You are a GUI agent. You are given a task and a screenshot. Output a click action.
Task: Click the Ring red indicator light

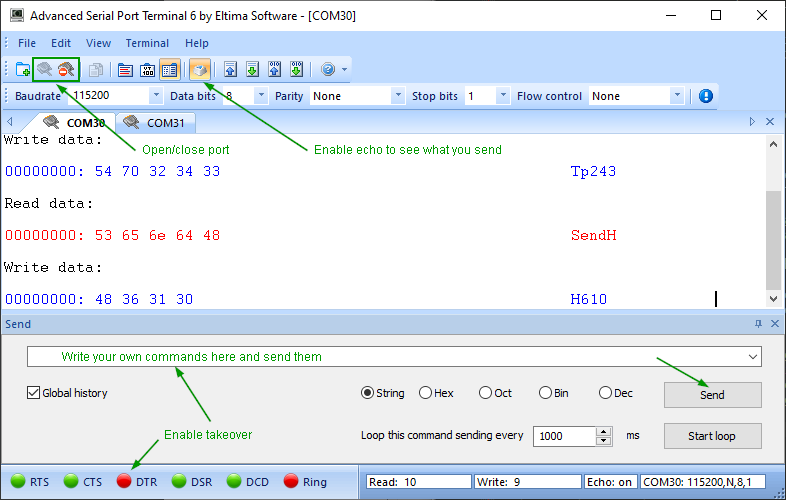[291, 481]
